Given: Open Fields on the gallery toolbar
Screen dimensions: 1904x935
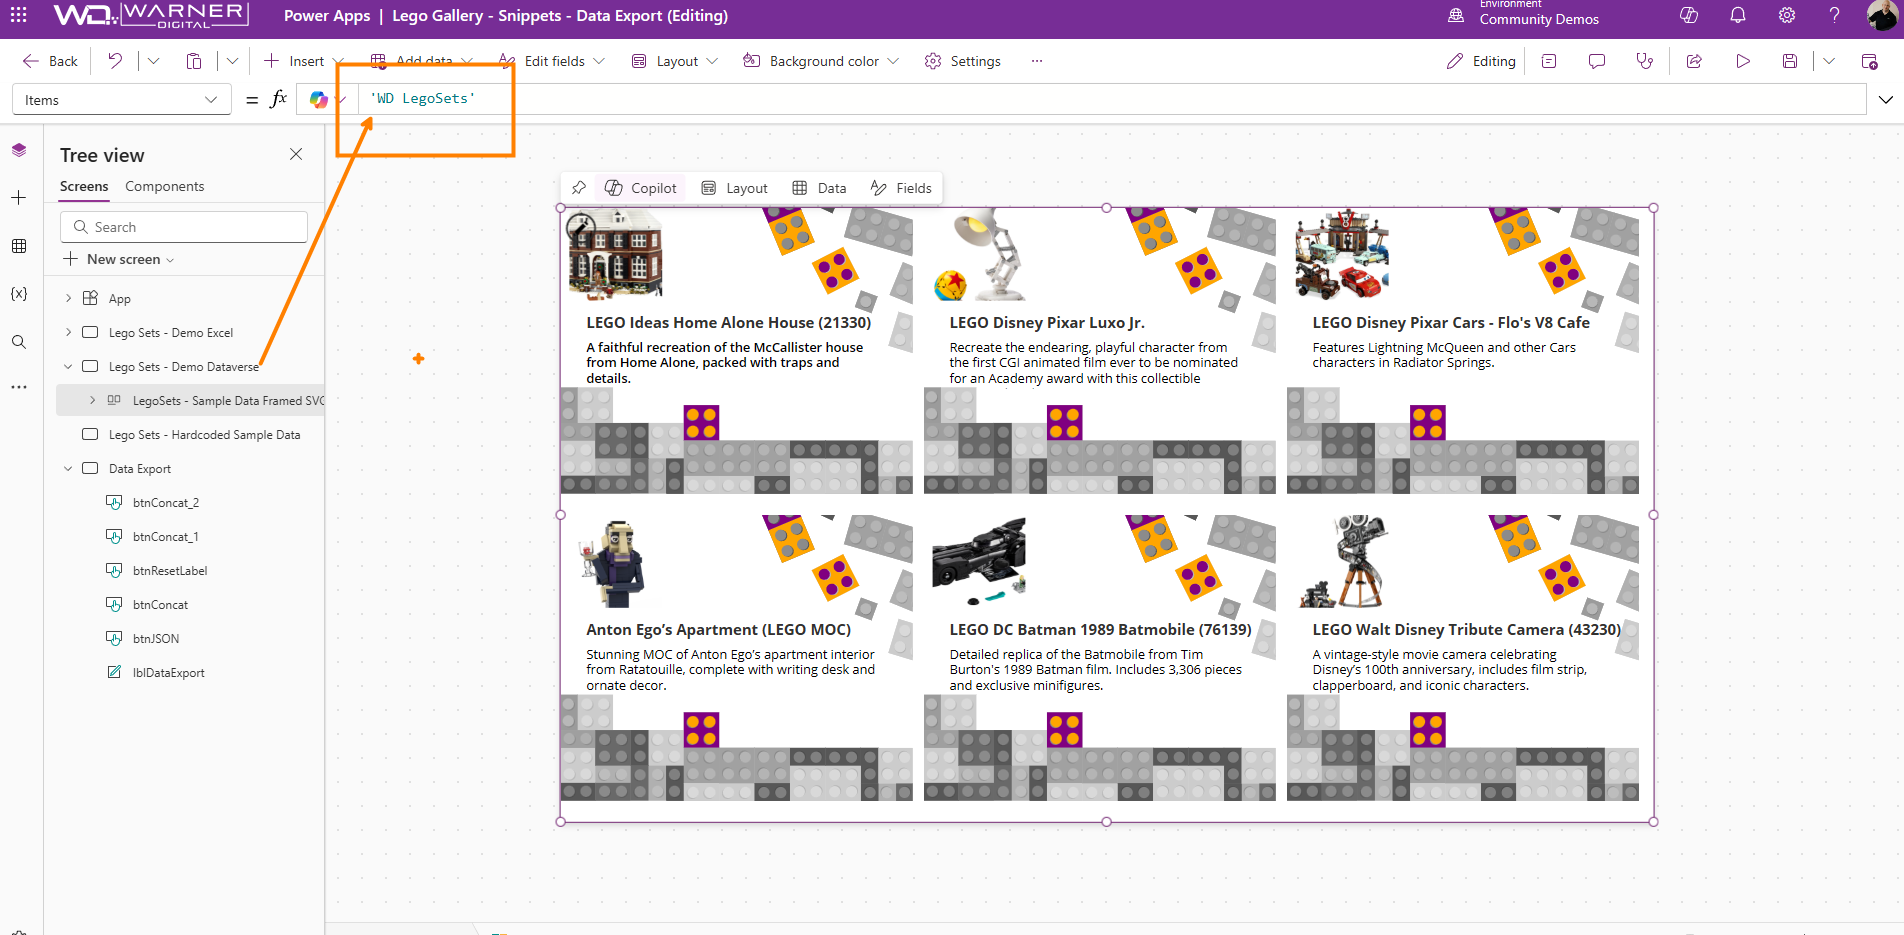Looking at the screenshot, I should click(x=901, y=188).
